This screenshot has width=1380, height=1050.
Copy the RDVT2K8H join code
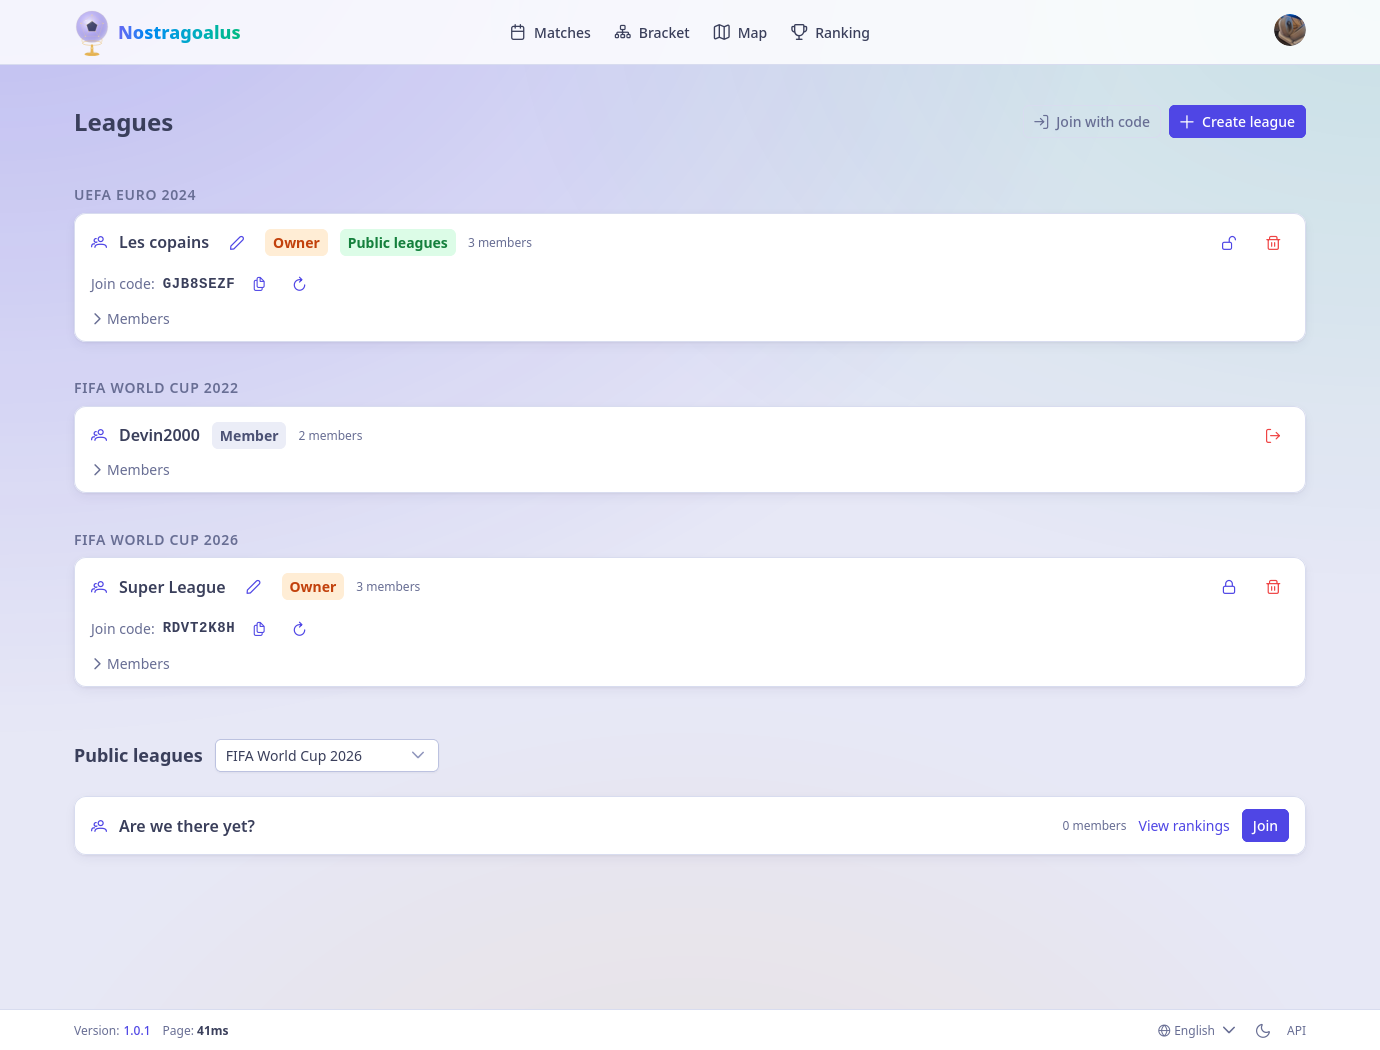pos(259,629)
